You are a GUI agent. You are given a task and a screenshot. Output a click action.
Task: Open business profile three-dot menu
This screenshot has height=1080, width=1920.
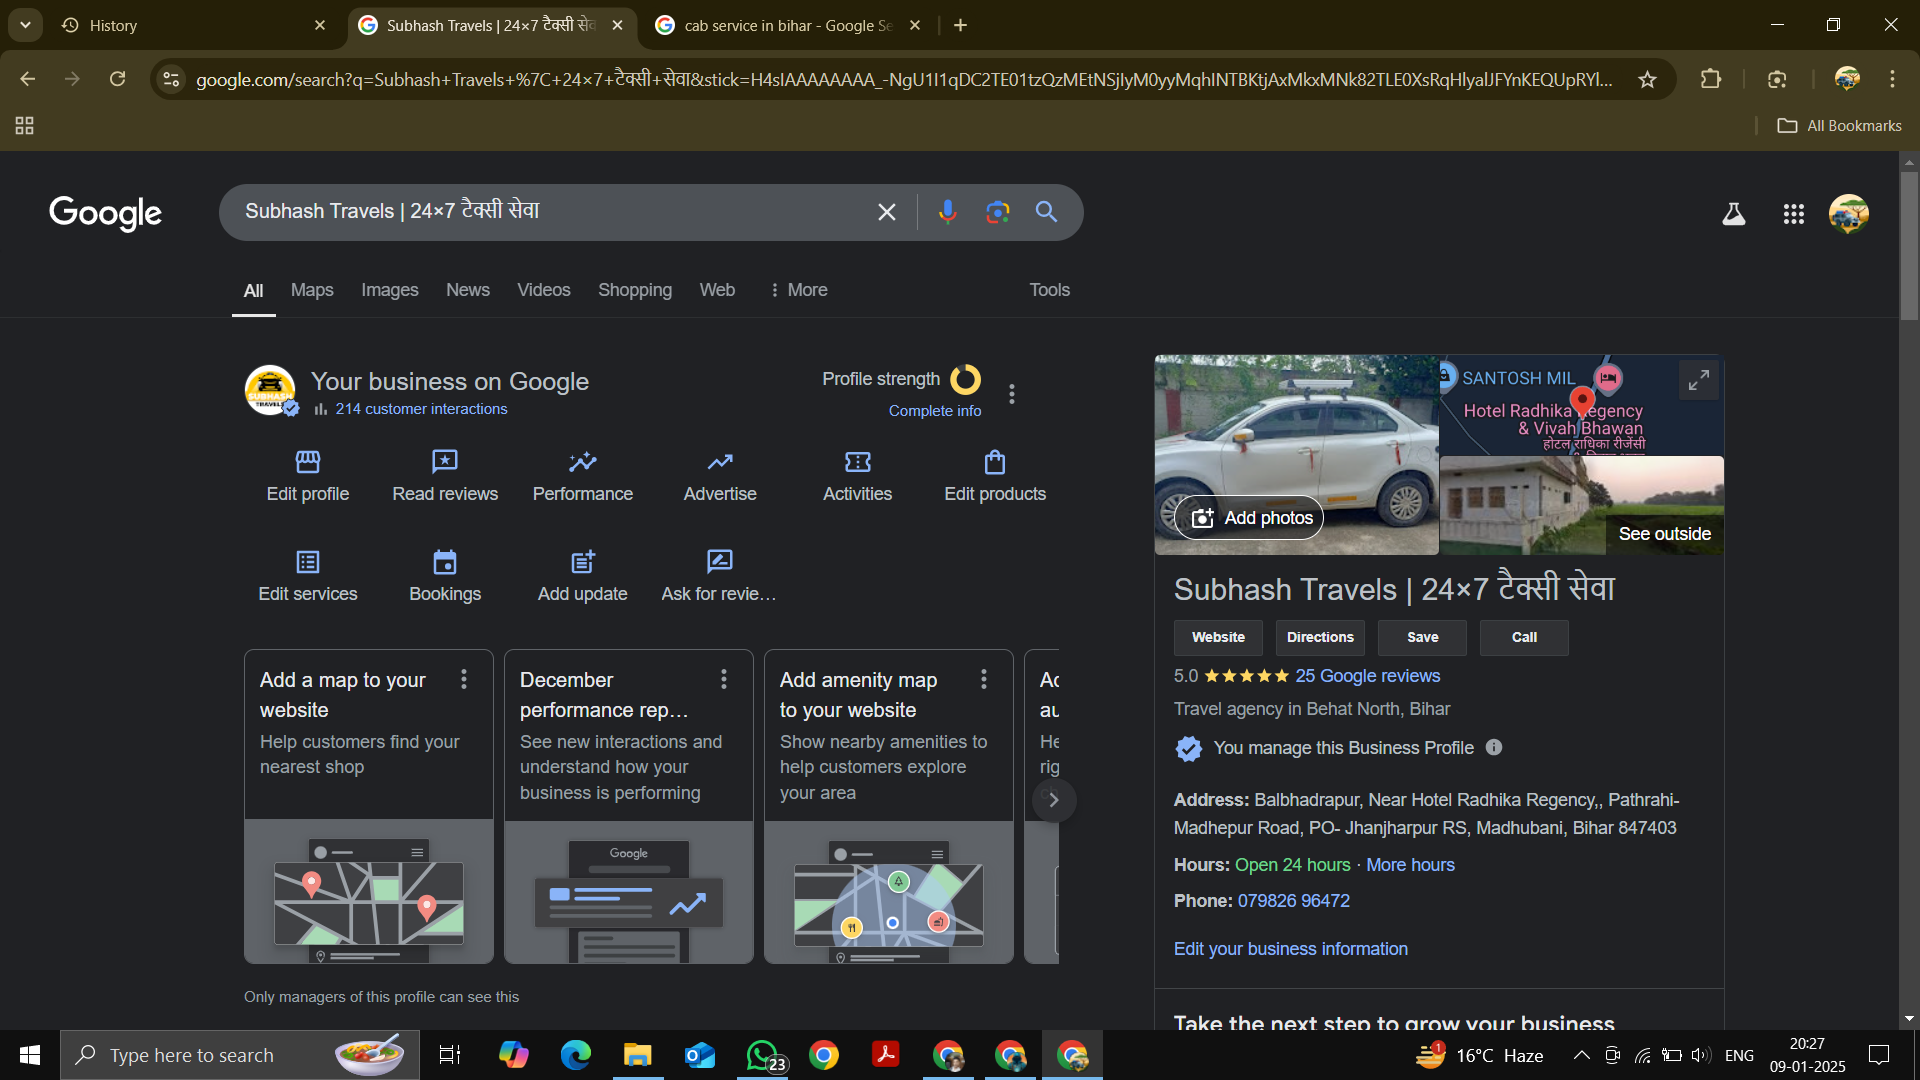1012,394
